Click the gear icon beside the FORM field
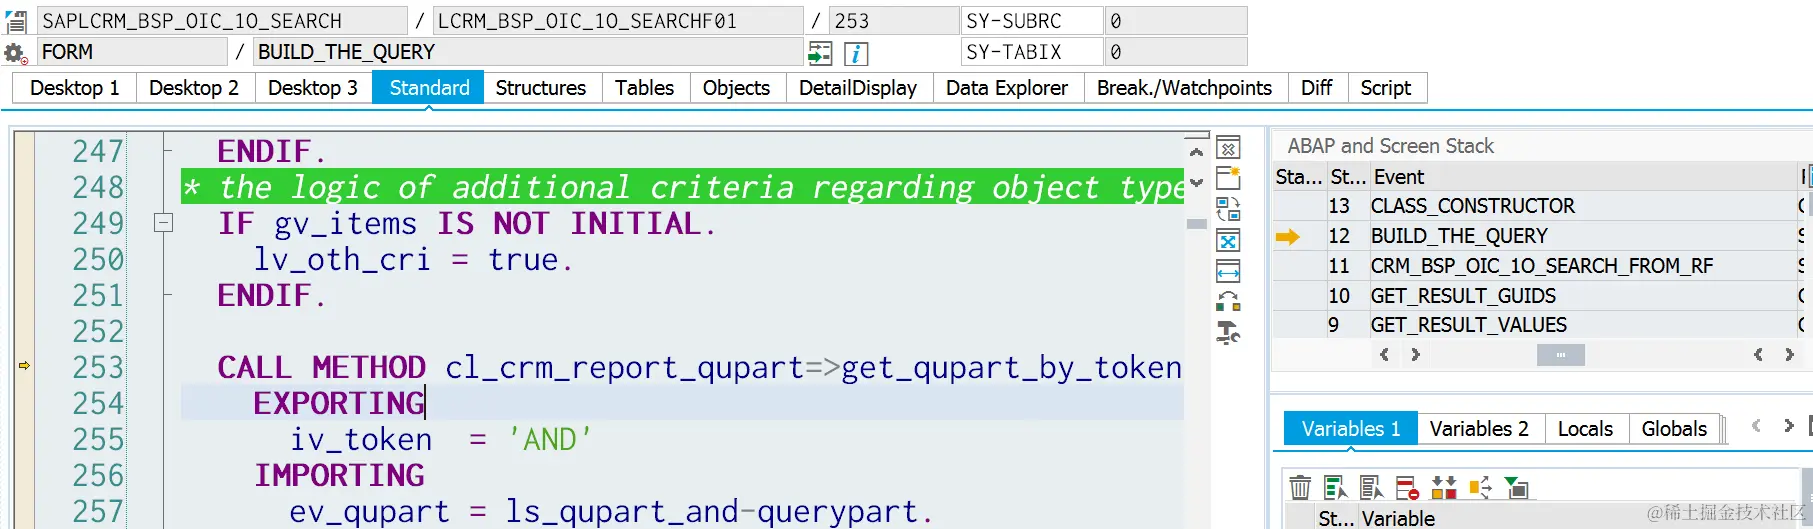 click(16, 52)
